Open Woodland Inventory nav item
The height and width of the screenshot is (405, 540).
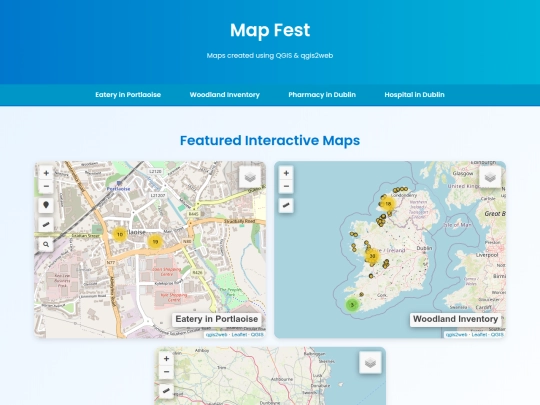(225, 95)
